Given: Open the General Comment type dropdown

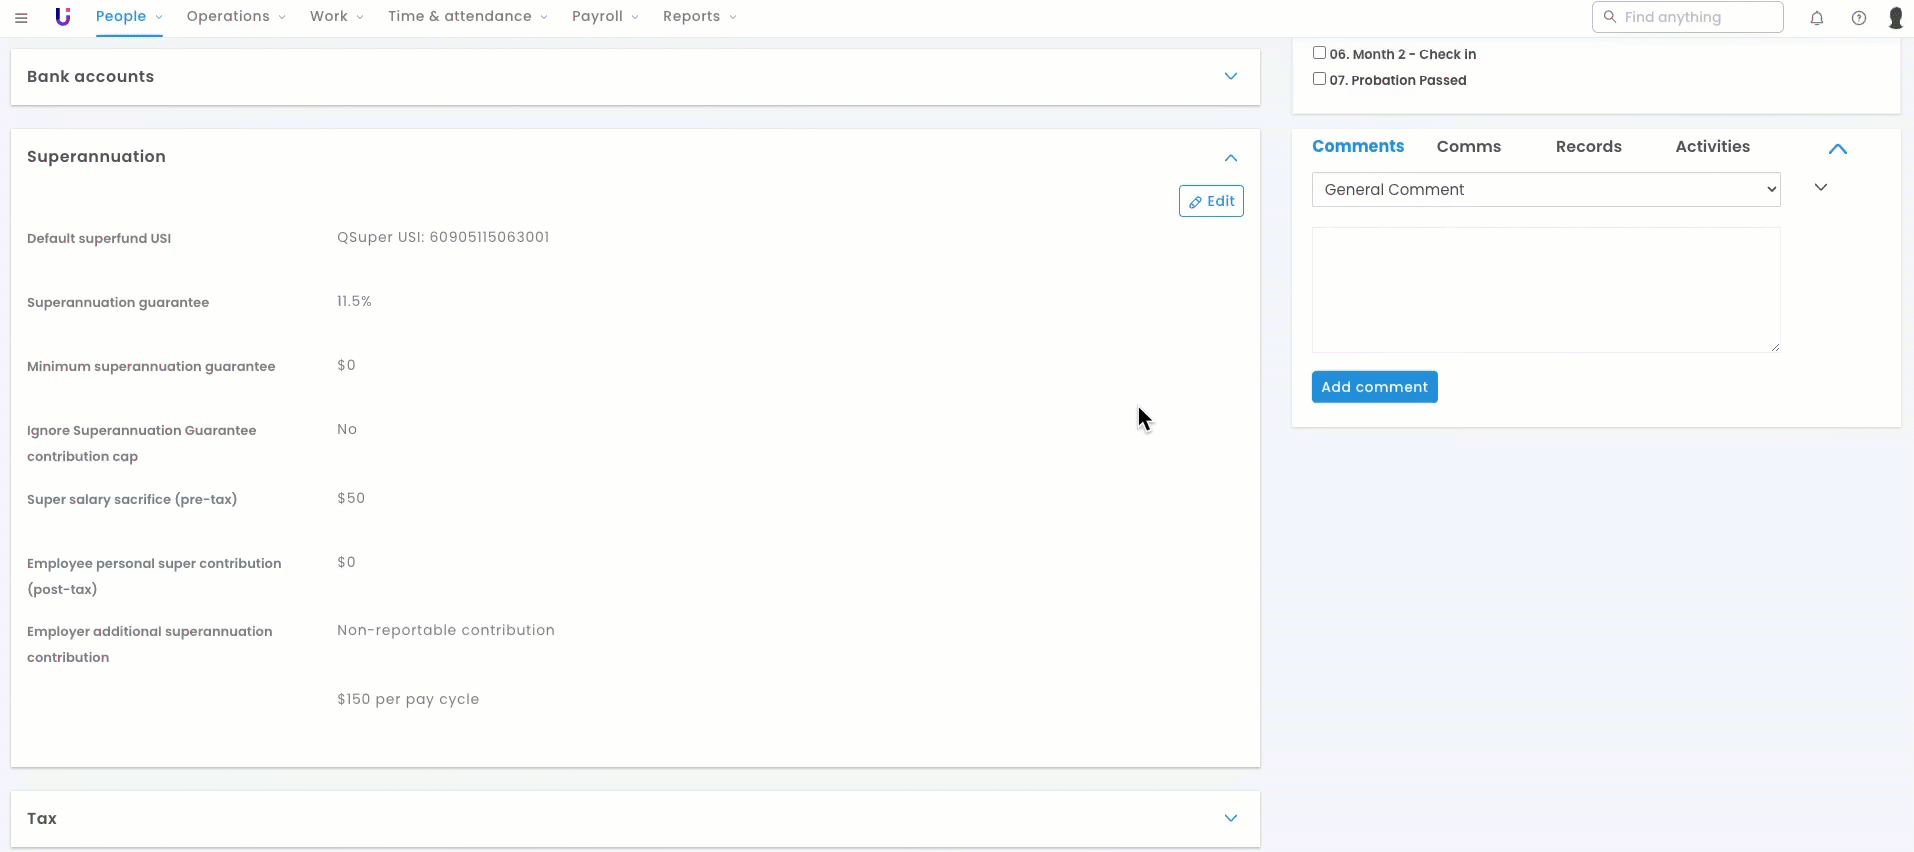Looking at the screenshot, I should [1545, 190].
